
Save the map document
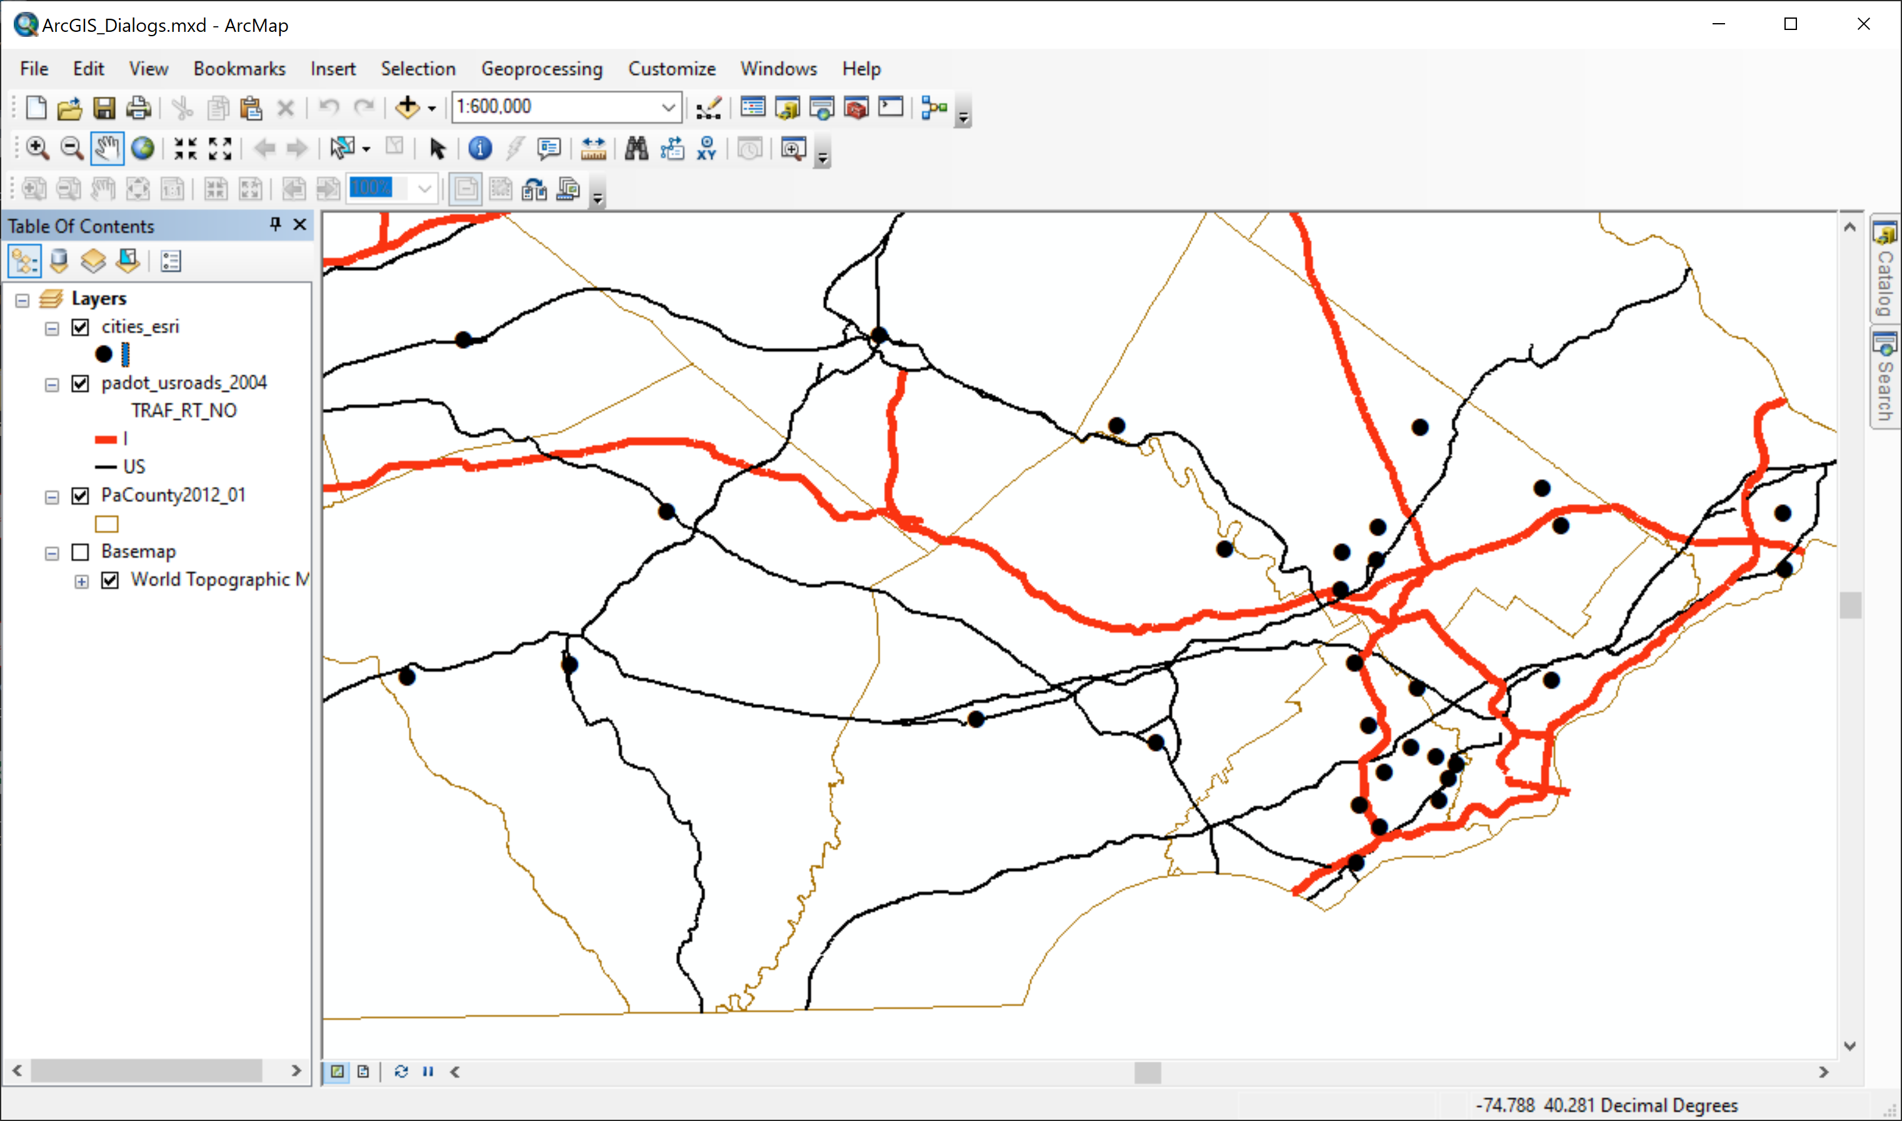pos(104,107)
